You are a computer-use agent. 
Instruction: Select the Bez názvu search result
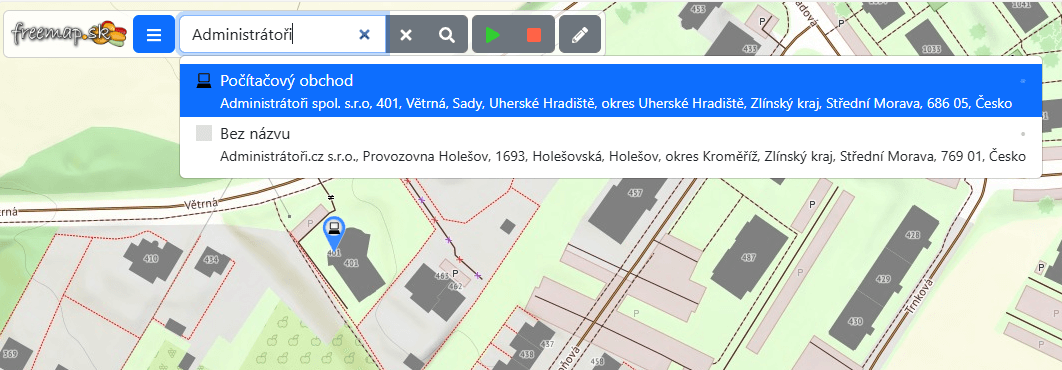(x=611, y=144)
